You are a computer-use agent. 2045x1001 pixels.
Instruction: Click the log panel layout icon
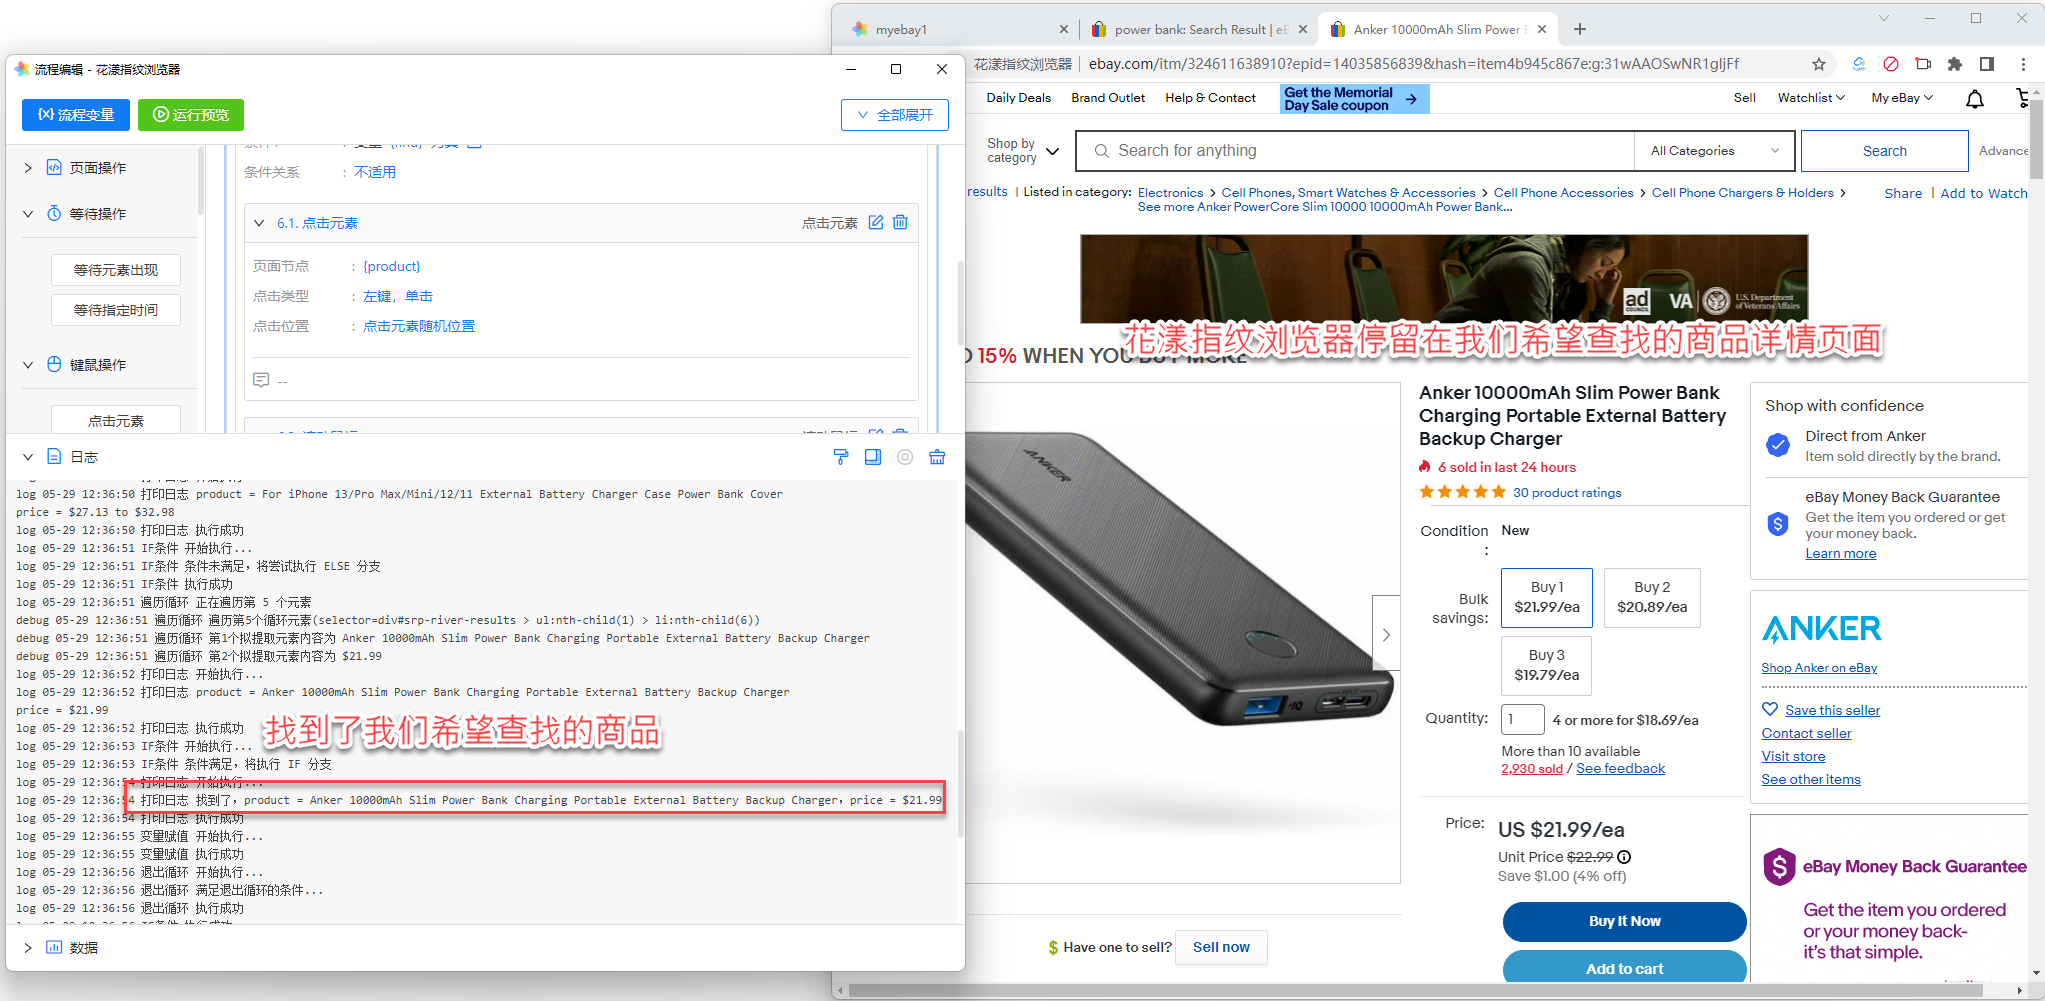pos(873,457)
